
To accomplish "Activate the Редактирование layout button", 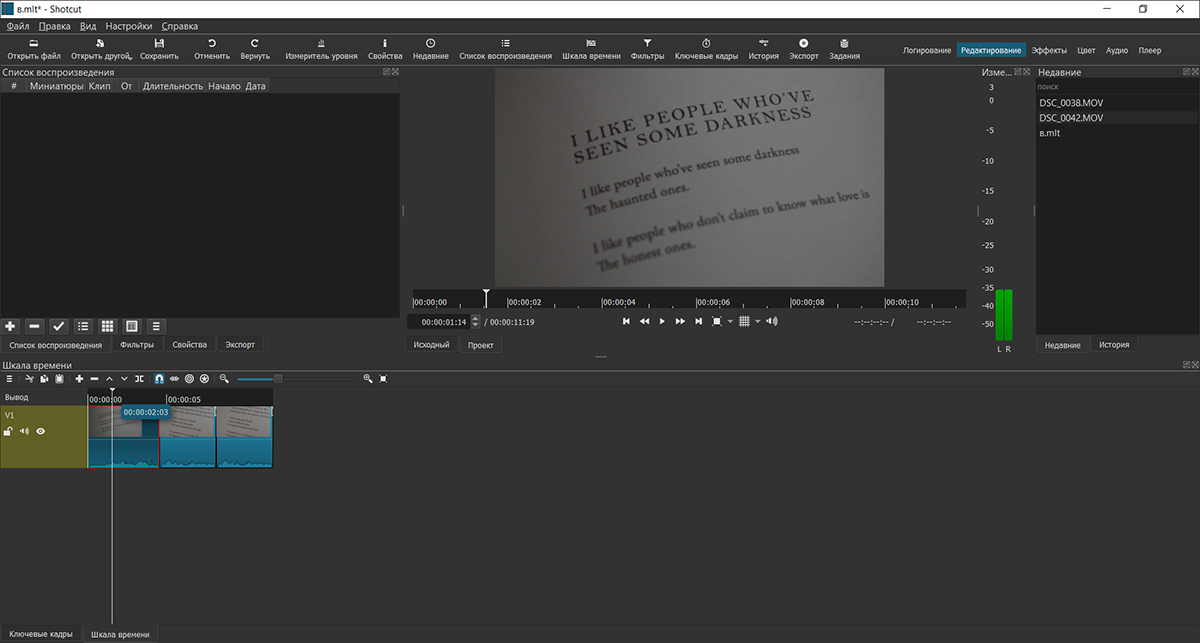I will (991, 50).
